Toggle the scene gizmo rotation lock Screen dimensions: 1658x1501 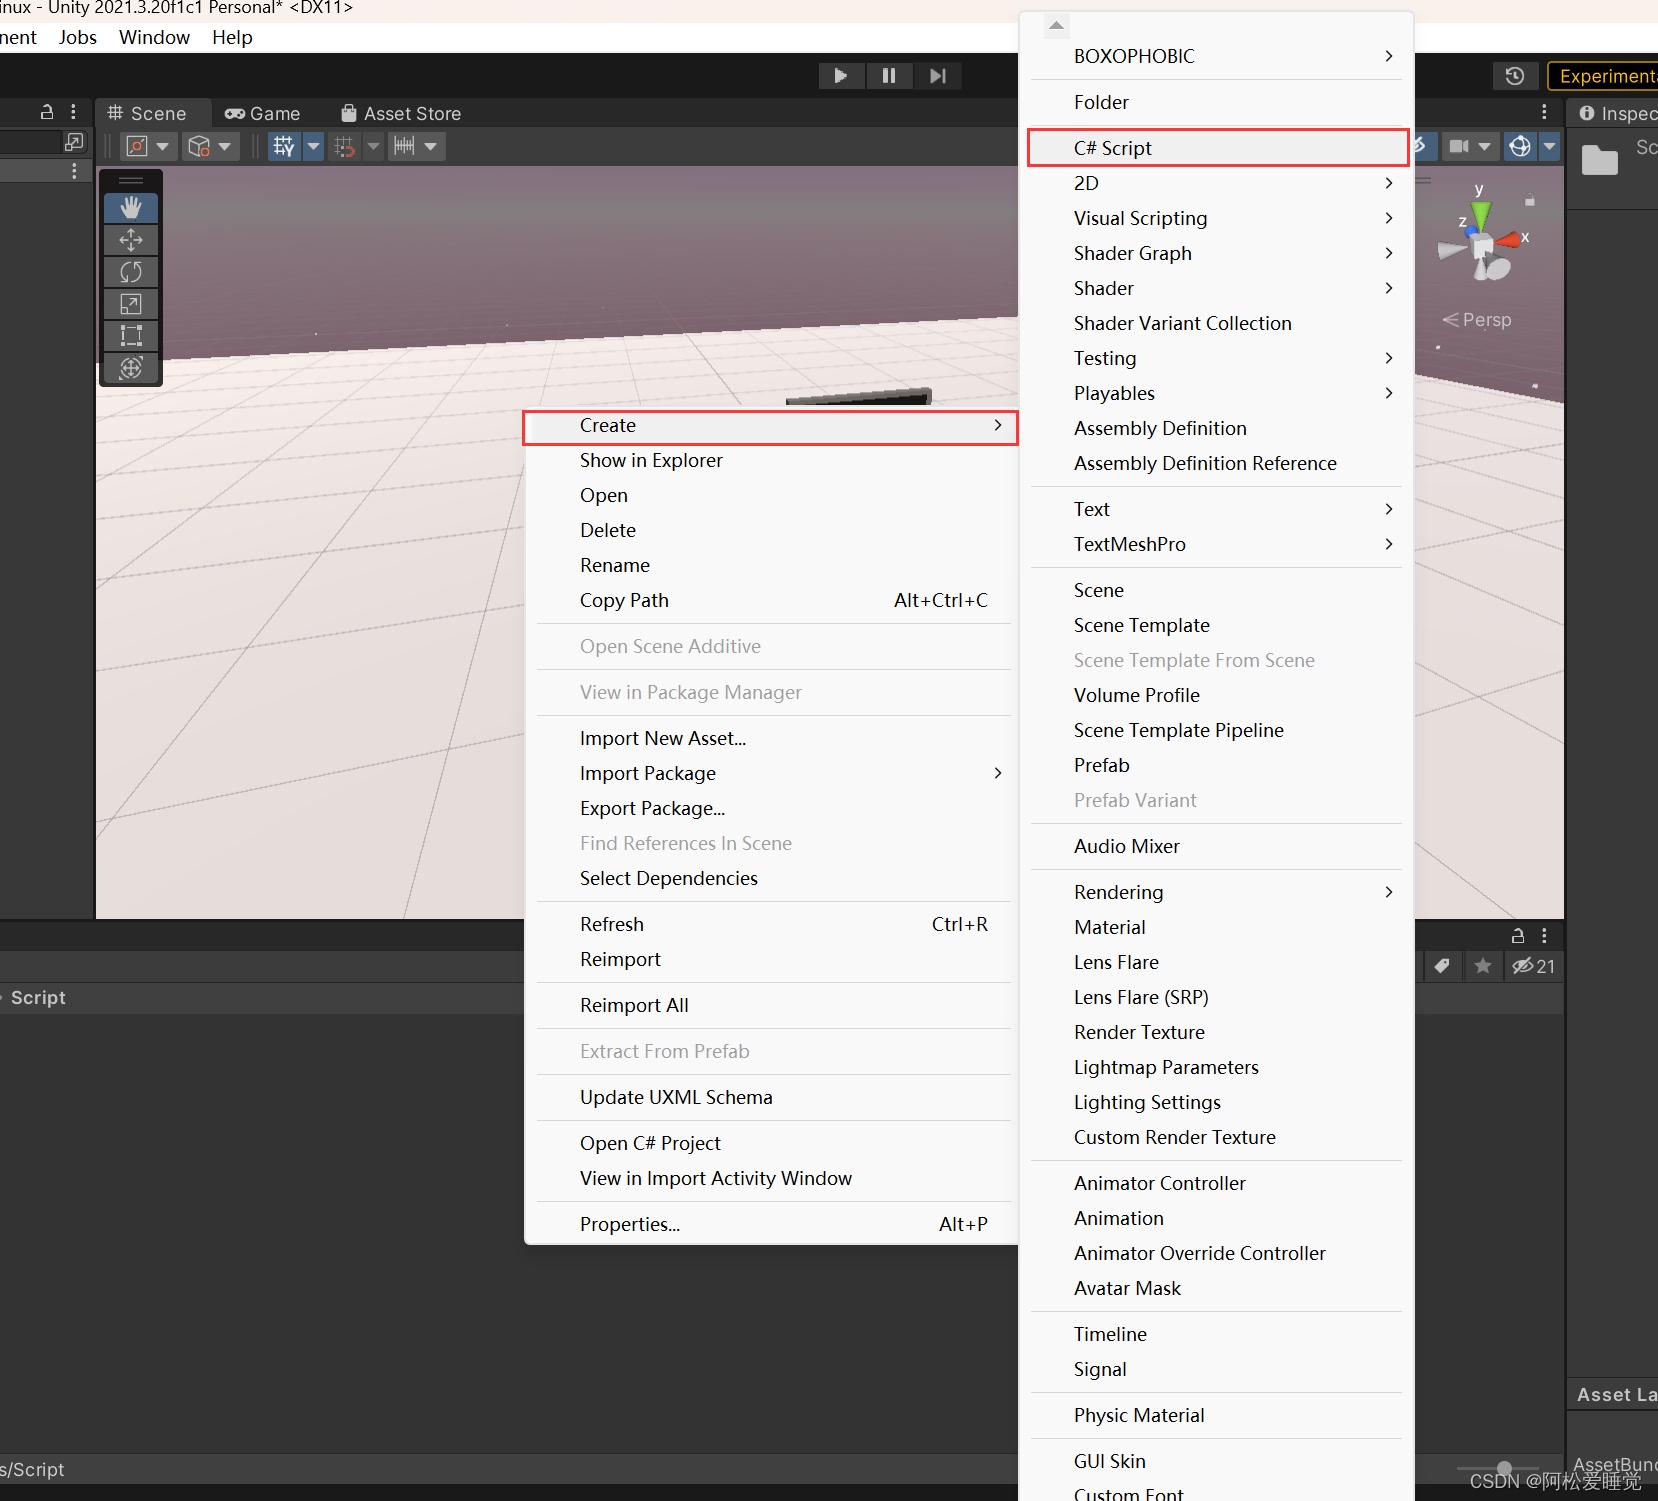(1529, 201)
